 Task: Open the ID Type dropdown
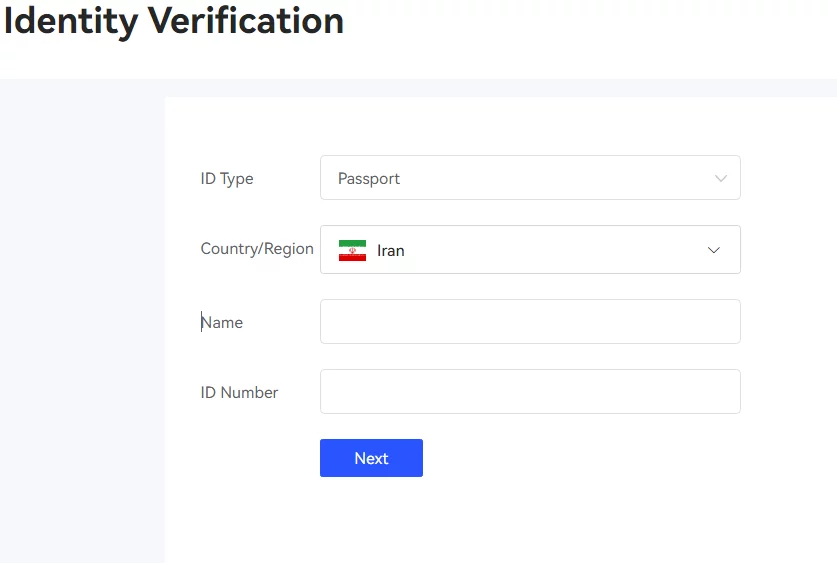(x=530, y=178)
